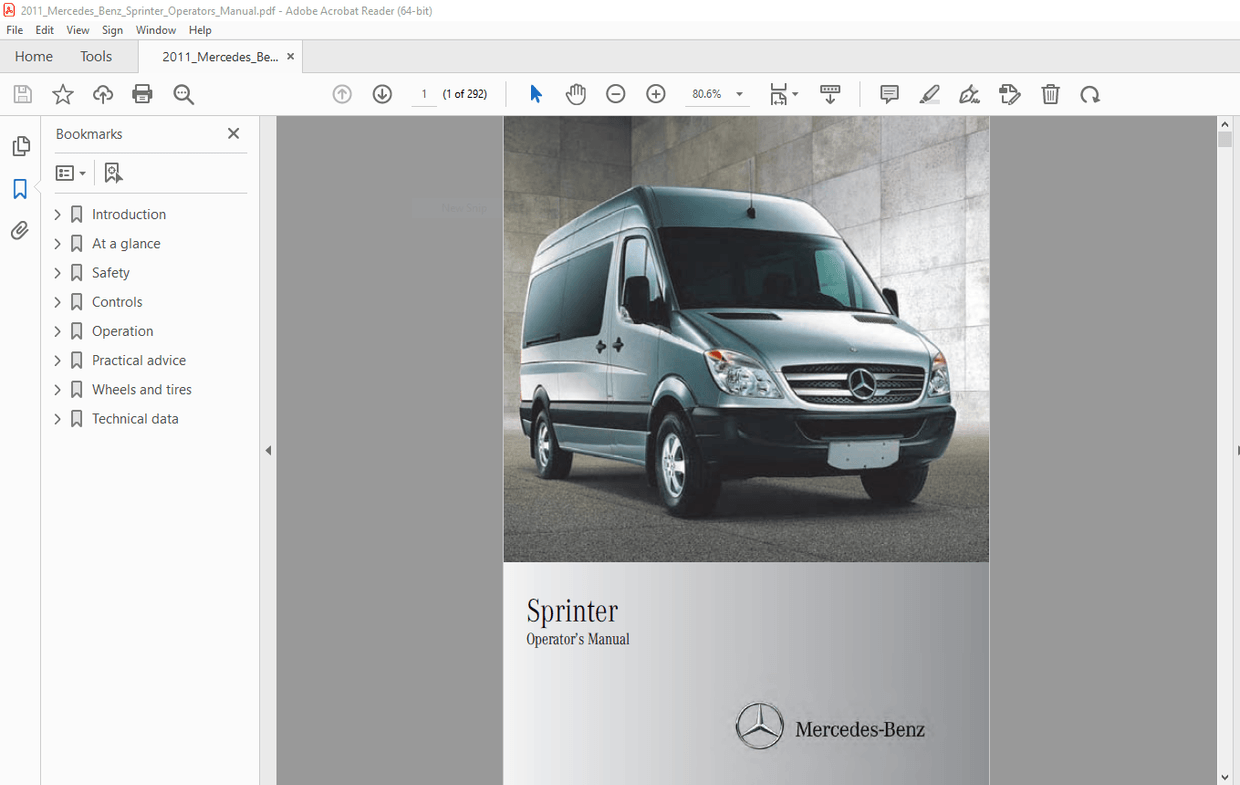This screenshot has height=785, width=1240.
Task: Open the Bookmarks options menu
Action: click(x=70, y=172)
